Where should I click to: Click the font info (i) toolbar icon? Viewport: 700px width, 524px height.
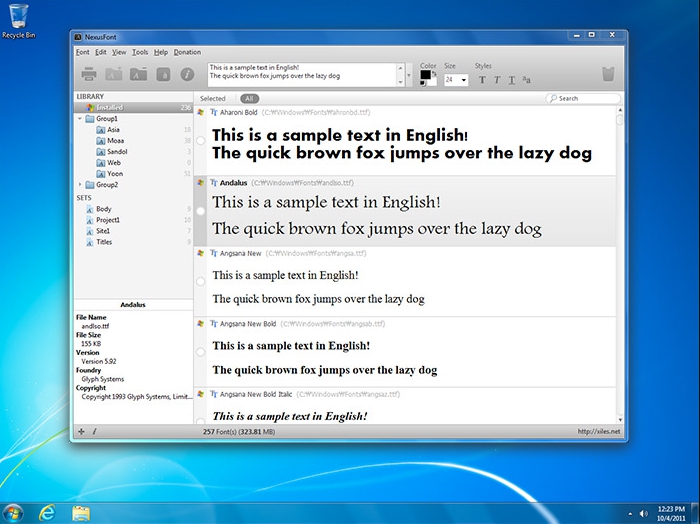click(x=187, y=74)
